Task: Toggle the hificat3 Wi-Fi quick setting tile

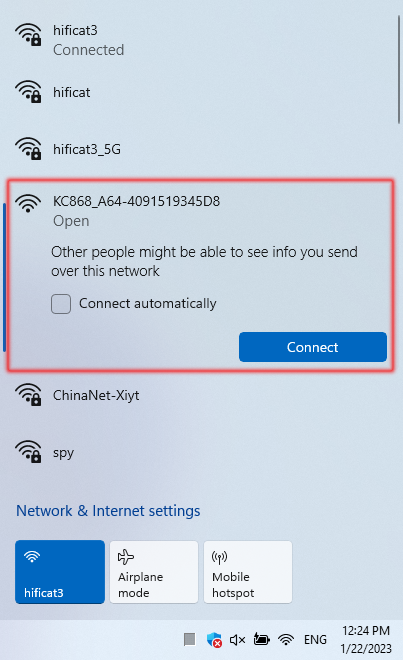Action: 60,572
